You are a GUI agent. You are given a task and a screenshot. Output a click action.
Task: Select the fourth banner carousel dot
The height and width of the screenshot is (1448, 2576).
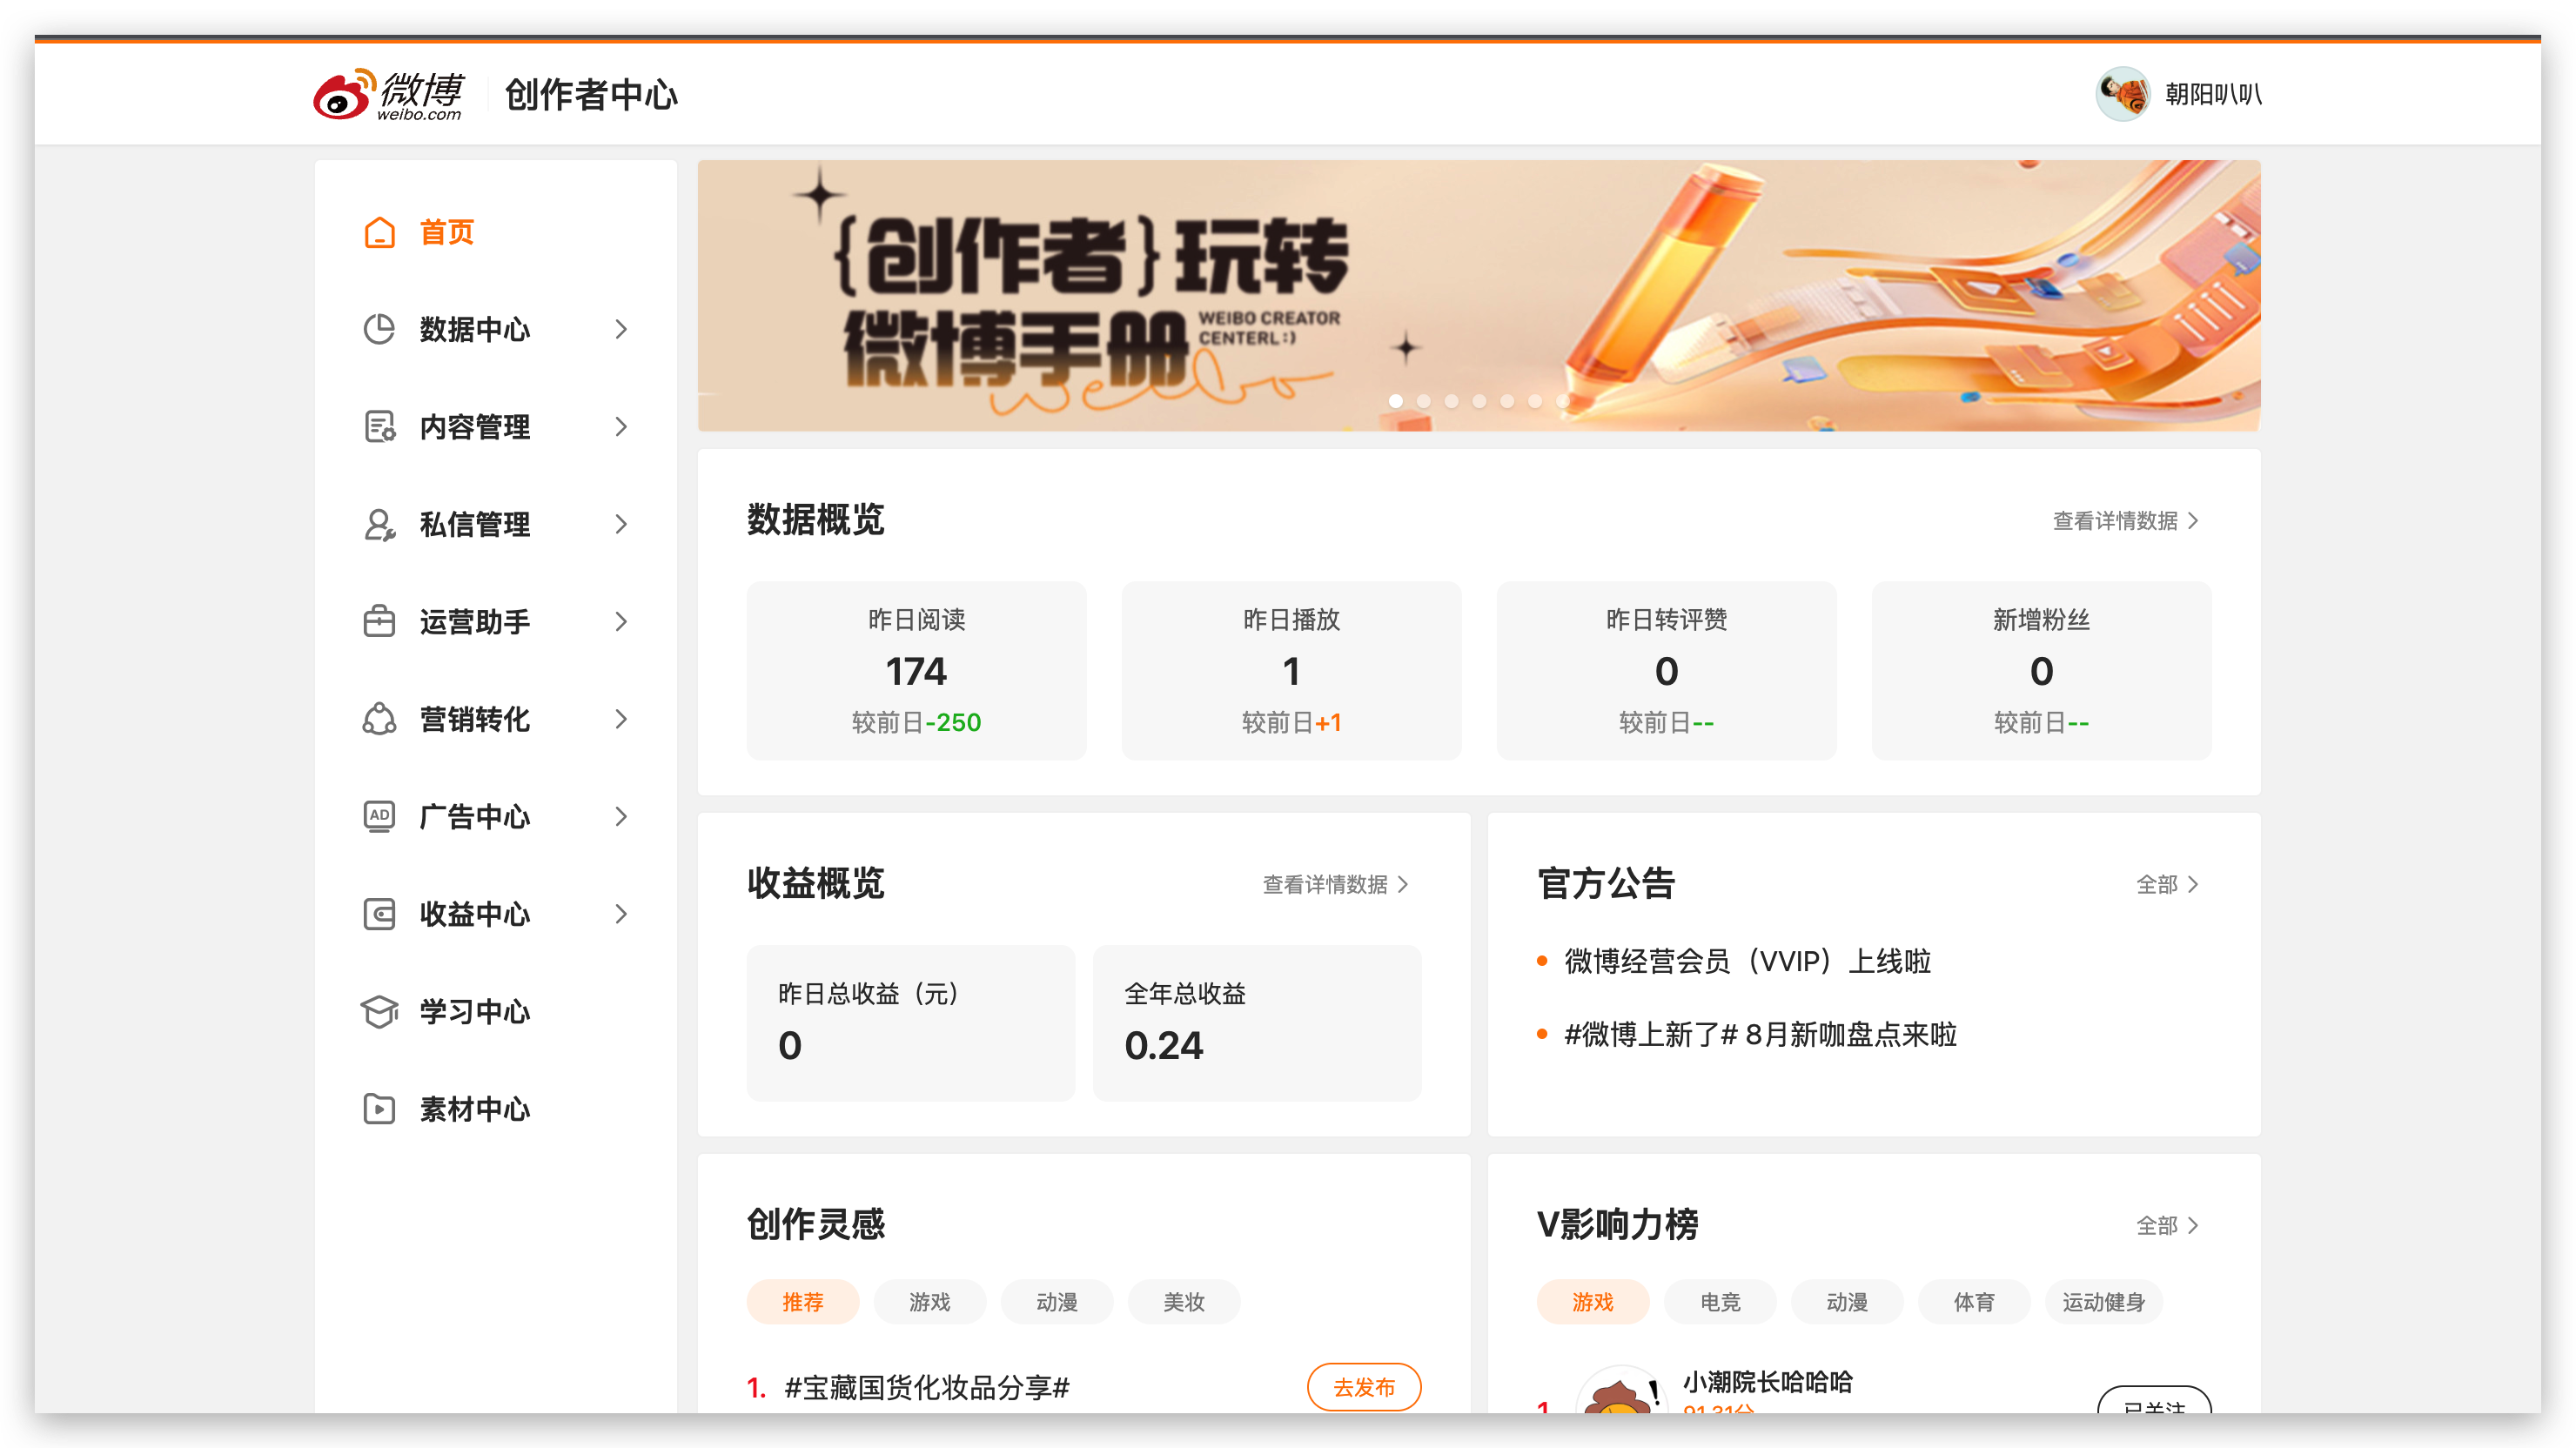tap(1479, 401)
